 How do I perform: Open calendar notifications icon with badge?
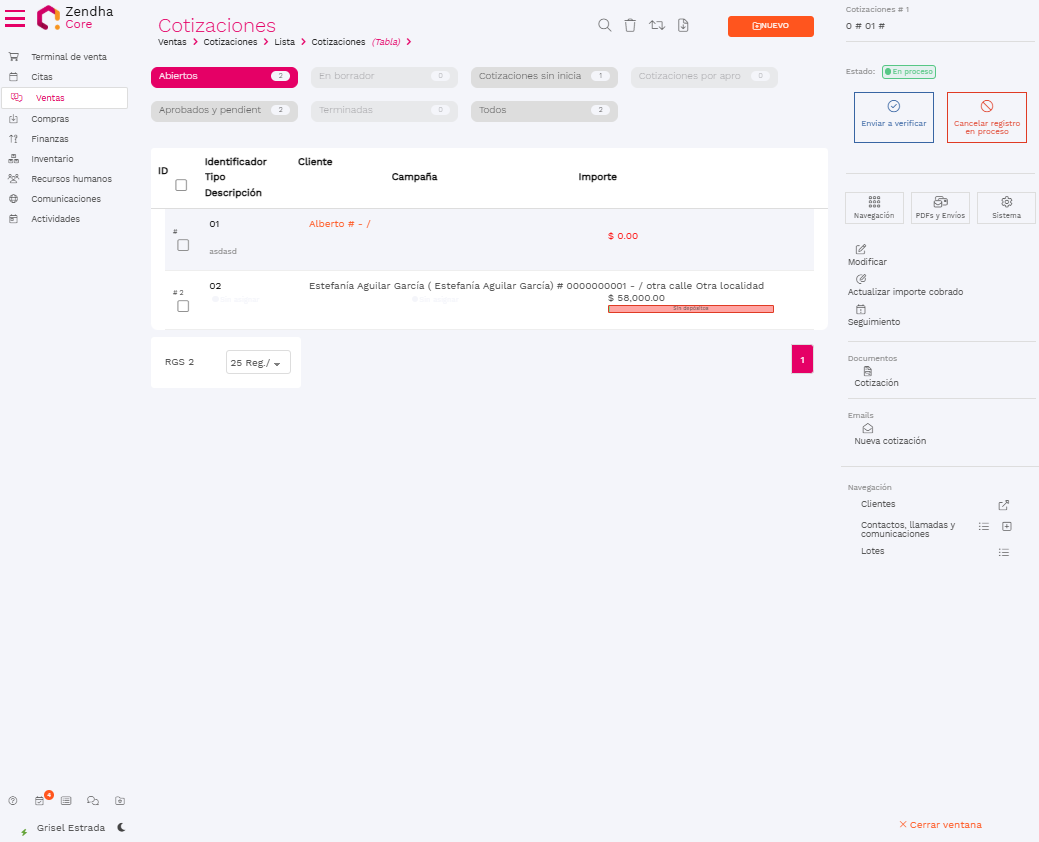(x=40, y=801)
